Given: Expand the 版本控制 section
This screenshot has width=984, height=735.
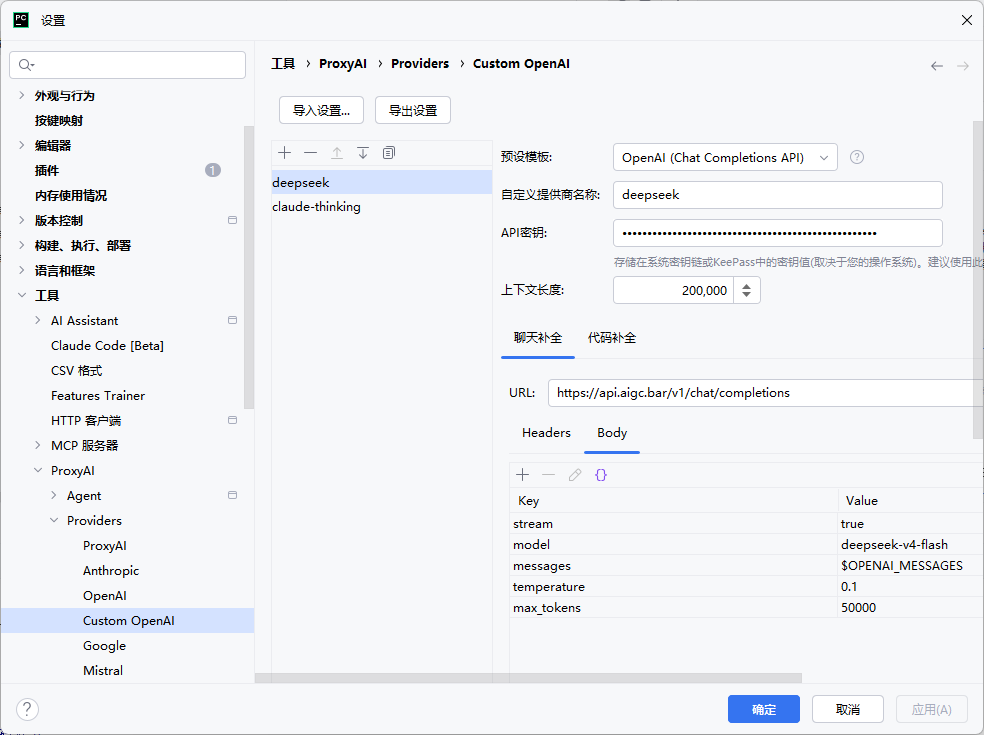Looking at the screenshot, I should [22, 220].
